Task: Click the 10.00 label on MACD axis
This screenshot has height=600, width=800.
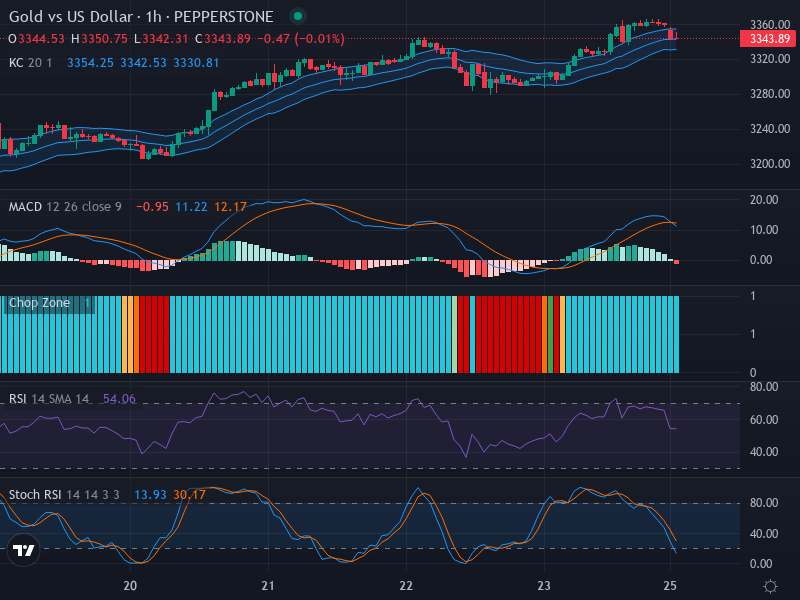Action: click(x=764, y=230)
